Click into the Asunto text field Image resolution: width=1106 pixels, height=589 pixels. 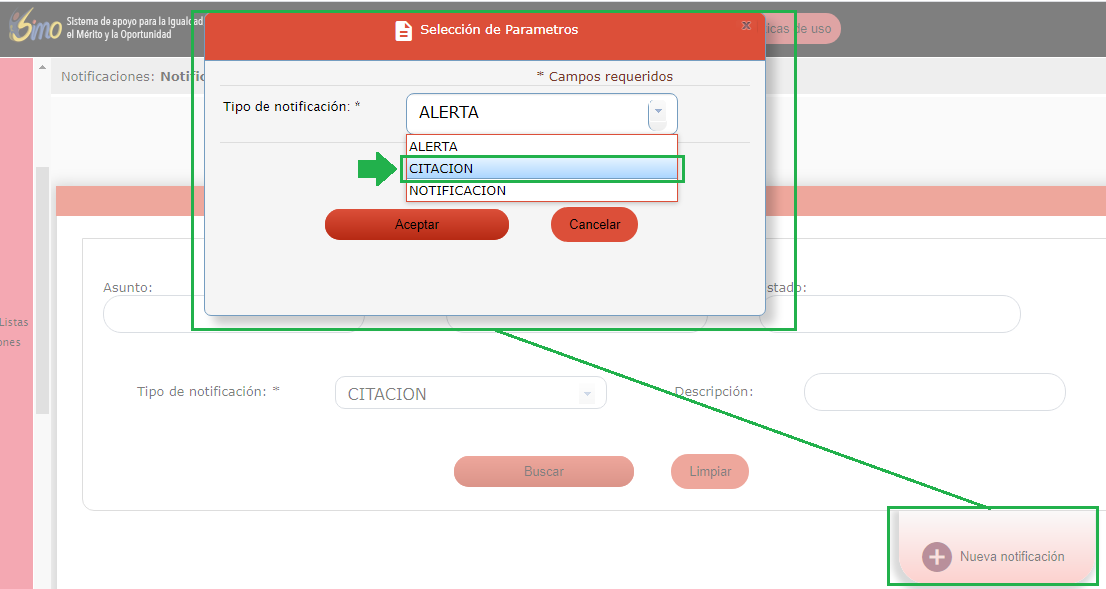coord(152,315)
